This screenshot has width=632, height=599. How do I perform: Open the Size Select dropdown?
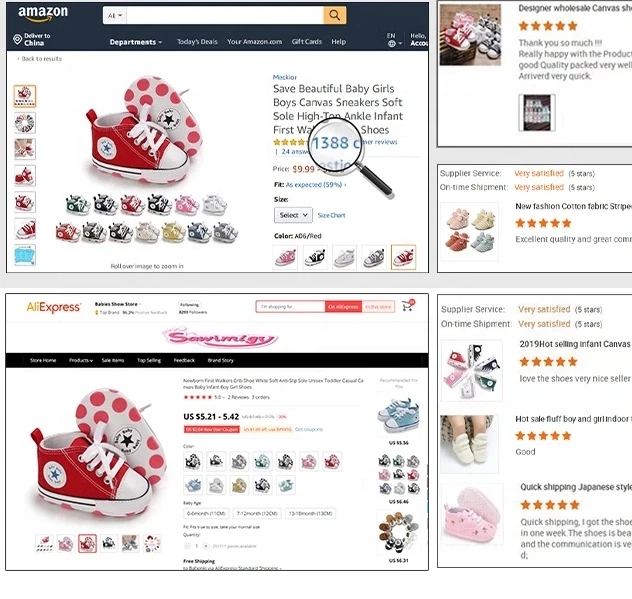[x=293, y=215]
